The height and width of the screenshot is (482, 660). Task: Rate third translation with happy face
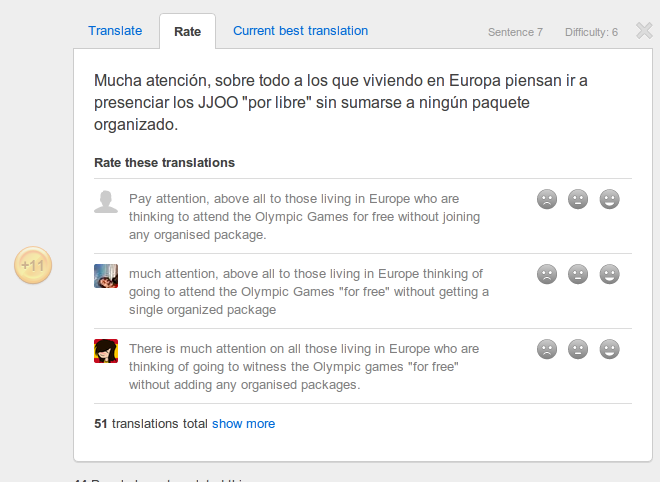609,349
